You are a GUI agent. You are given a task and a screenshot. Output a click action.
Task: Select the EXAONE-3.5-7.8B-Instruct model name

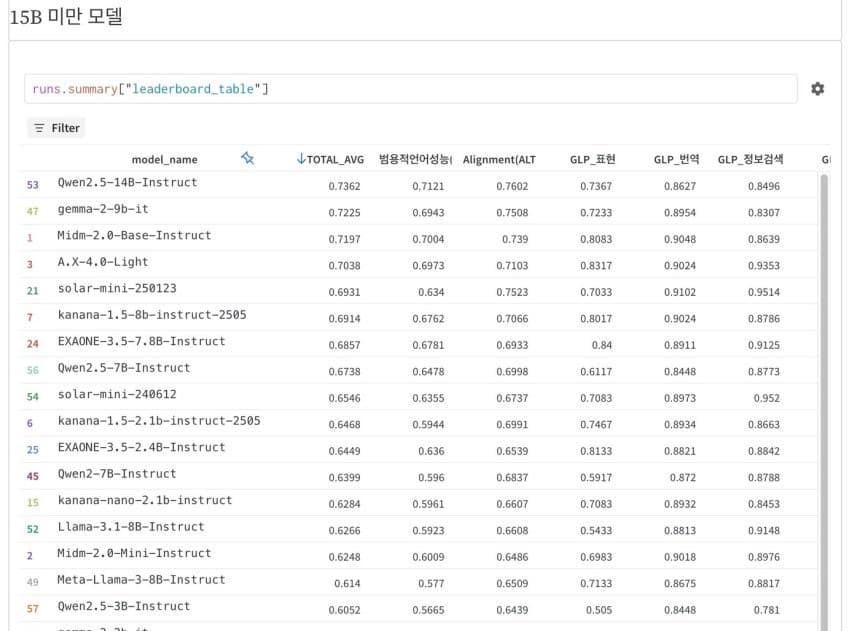(141, 341)
